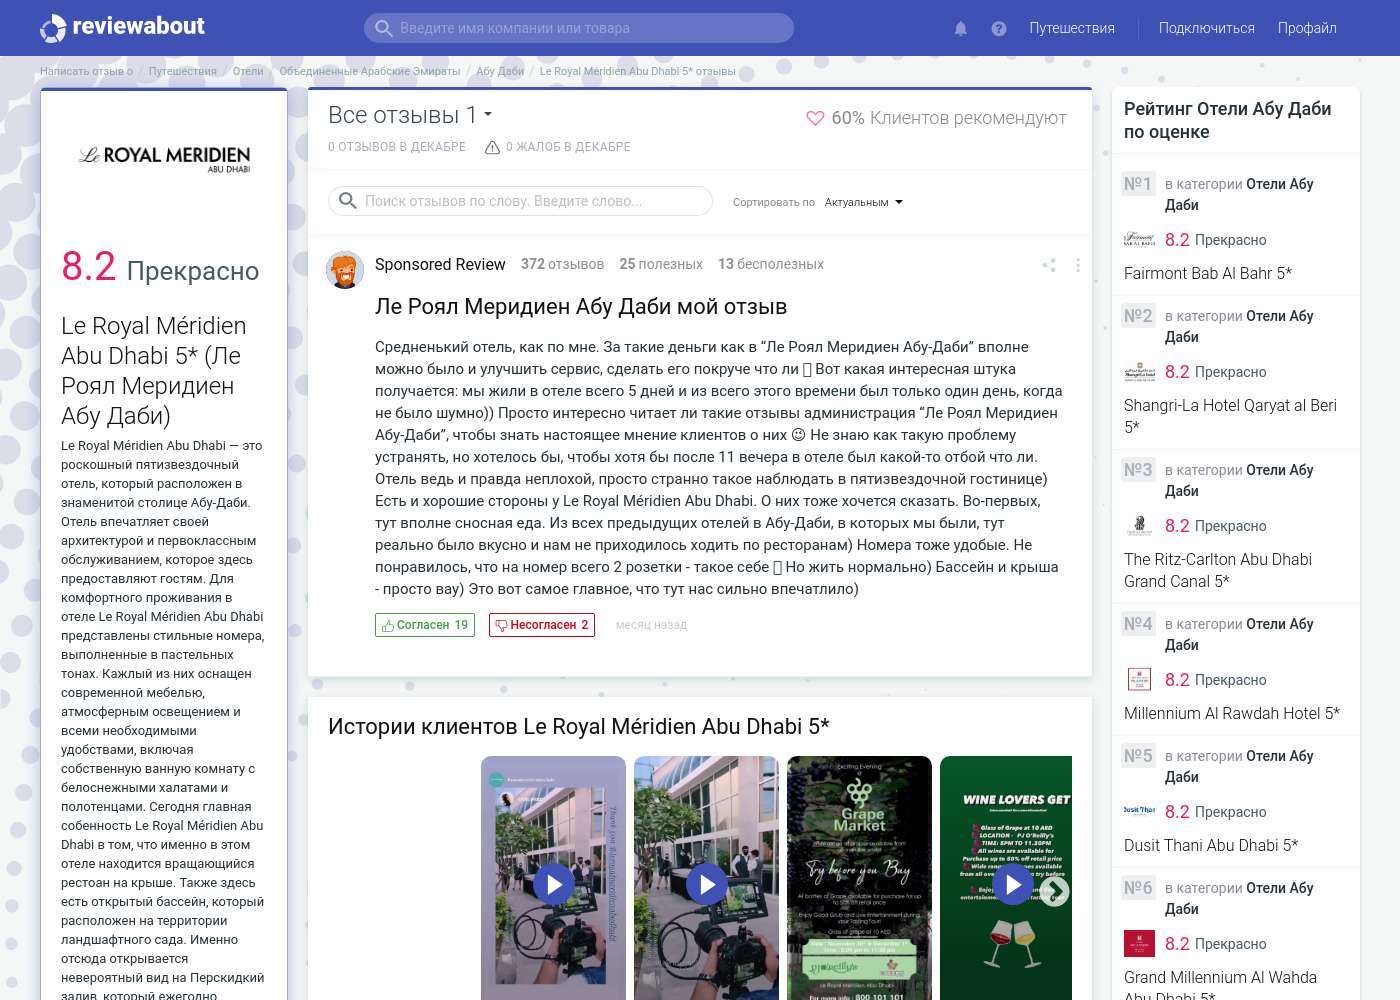
Task: Click Le Royal Meridien hotel logo
Action: pos(164,158)
